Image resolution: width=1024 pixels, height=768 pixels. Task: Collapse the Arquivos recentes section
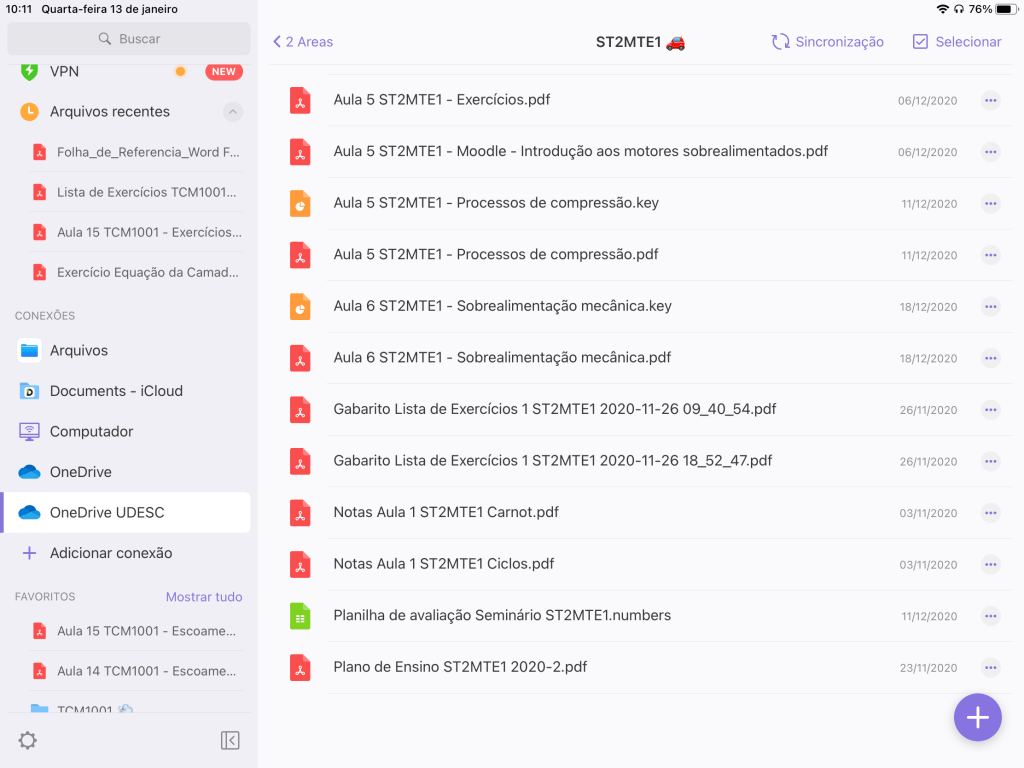pos(232,112)
